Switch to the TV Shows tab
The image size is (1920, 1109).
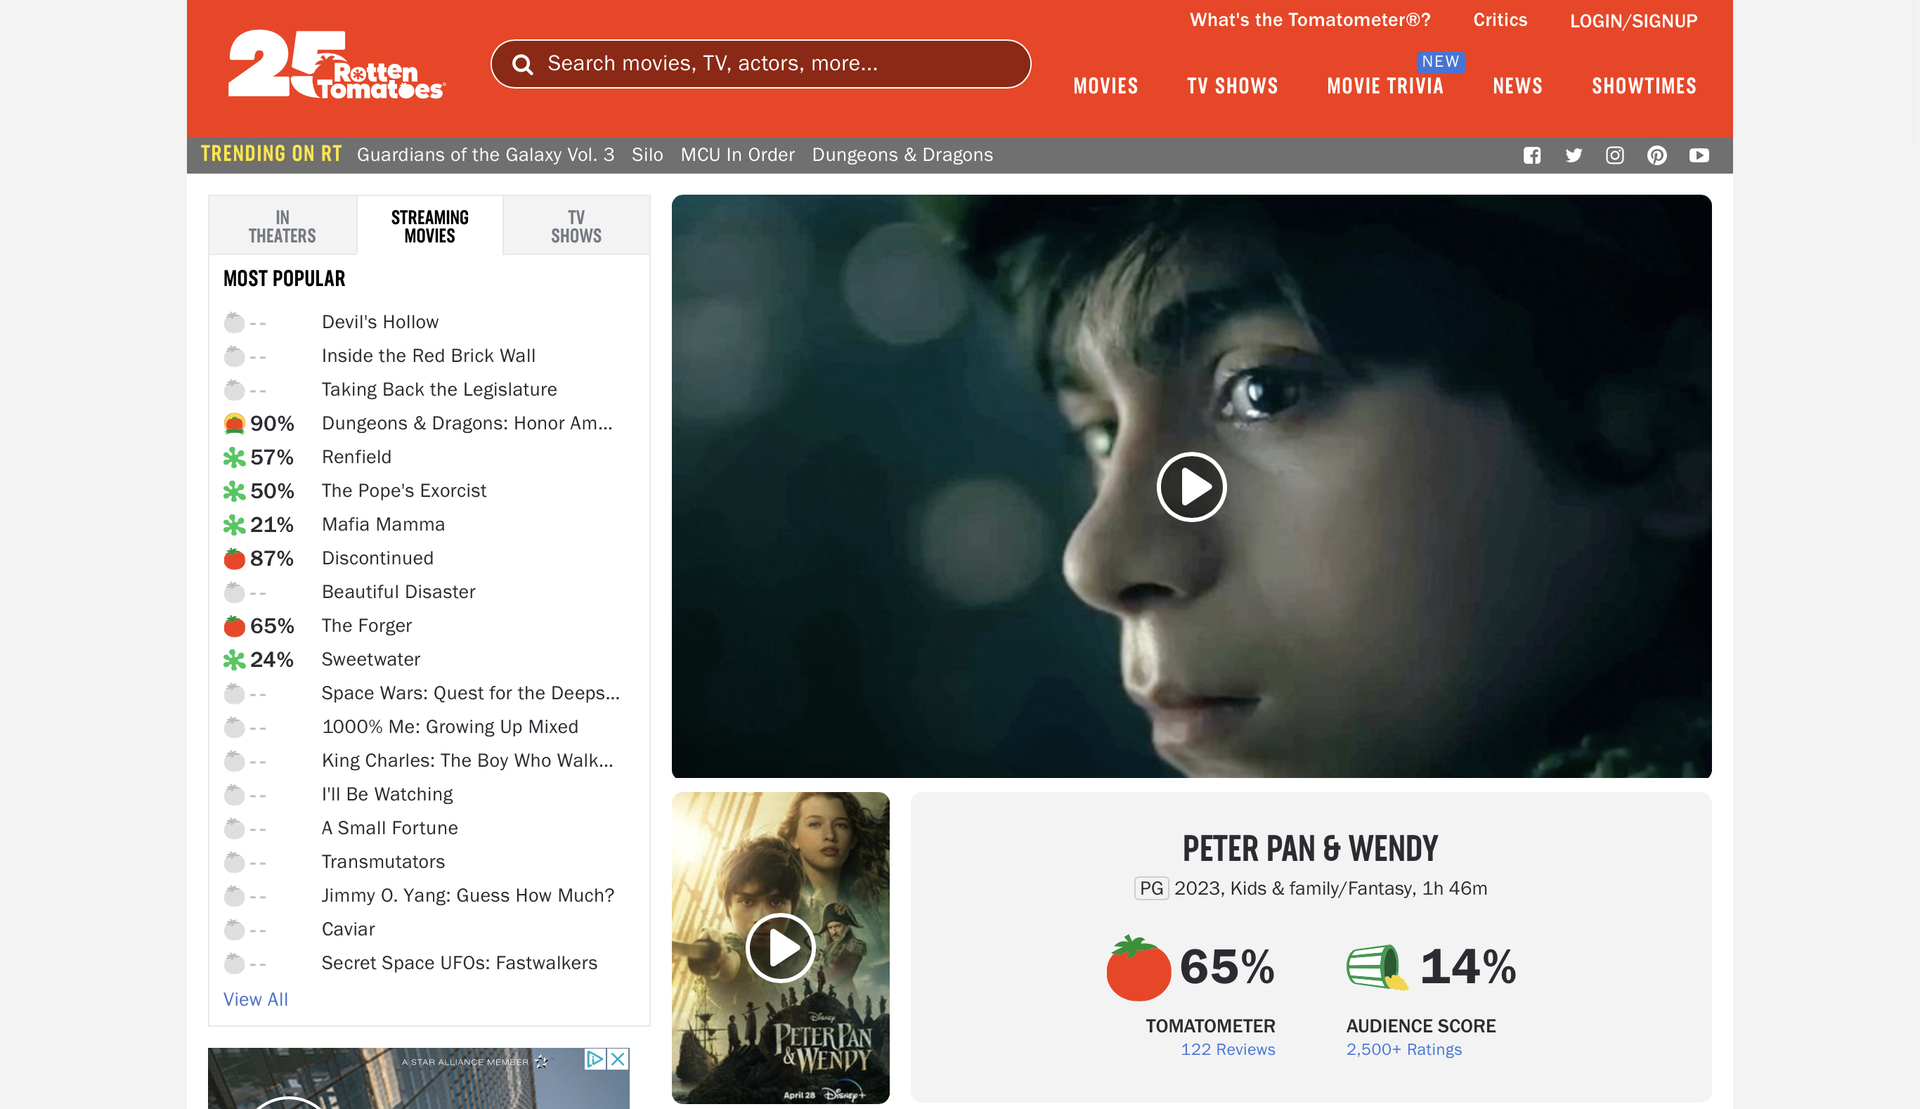click(576, 226)
